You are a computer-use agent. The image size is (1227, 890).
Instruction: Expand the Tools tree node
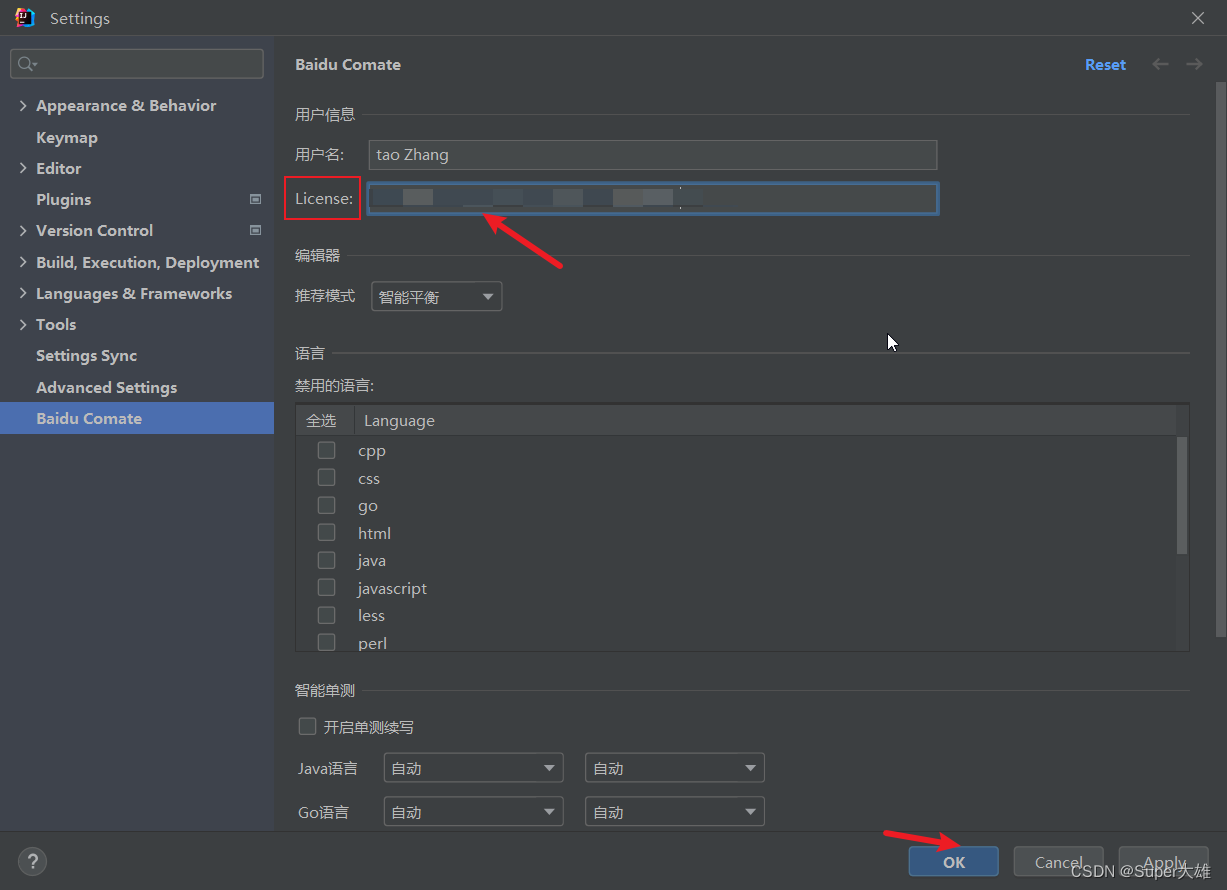23,324
